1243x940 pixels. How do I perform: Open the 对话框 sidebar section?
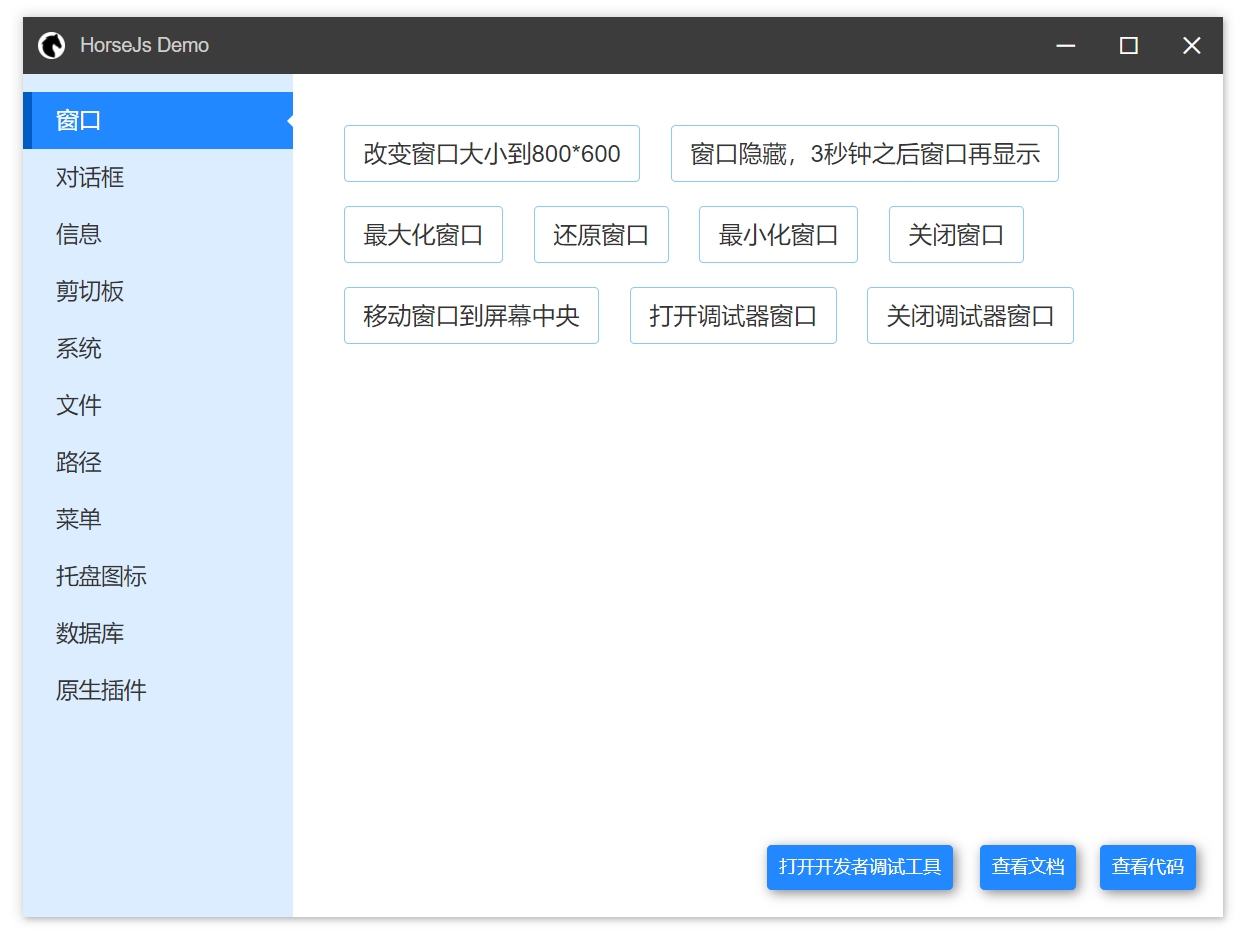(158, 178)
